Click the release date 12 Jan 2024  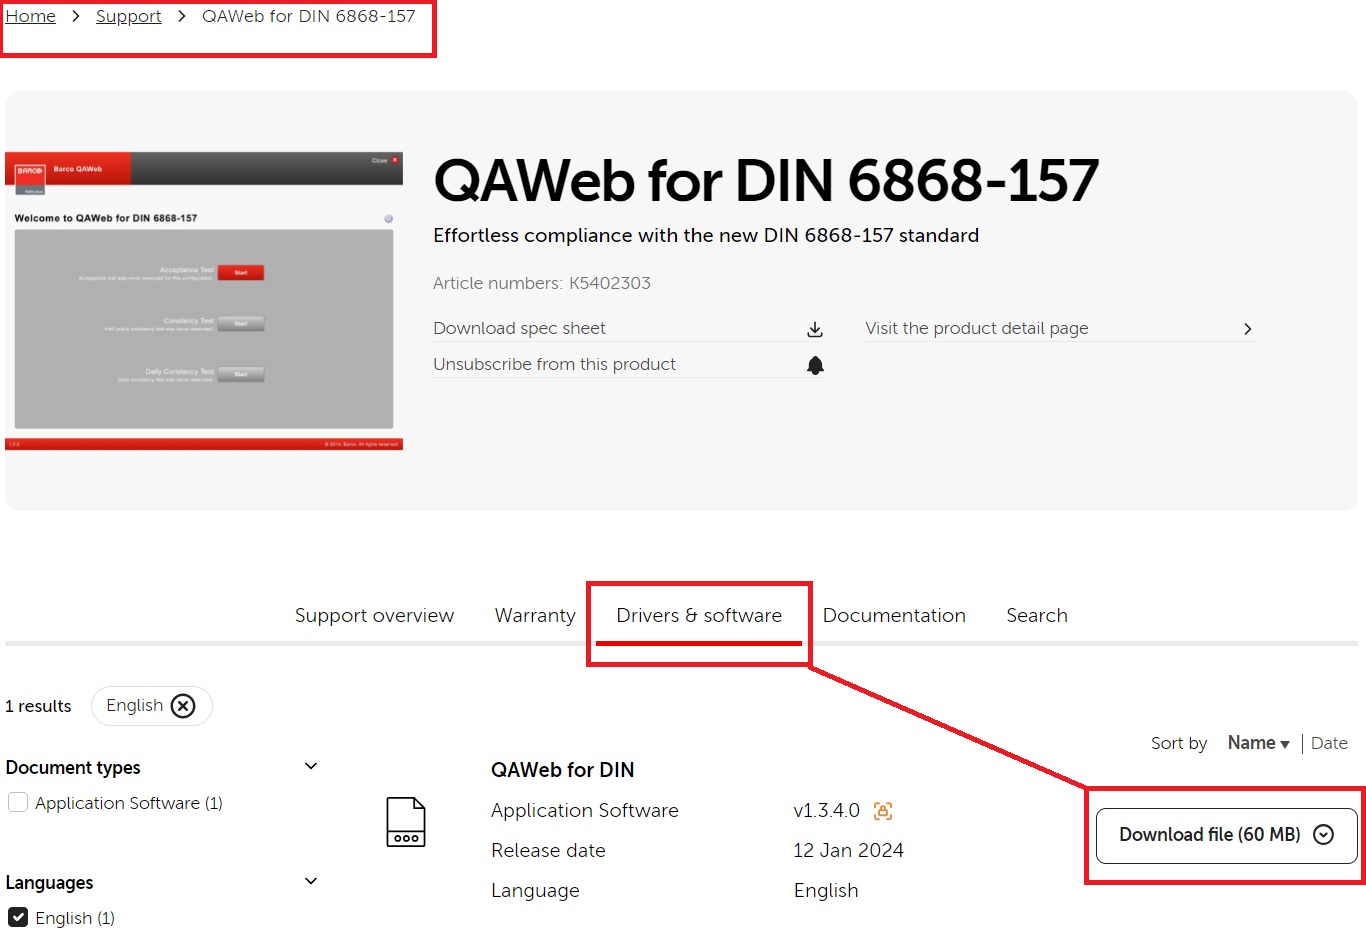point(848,850)
